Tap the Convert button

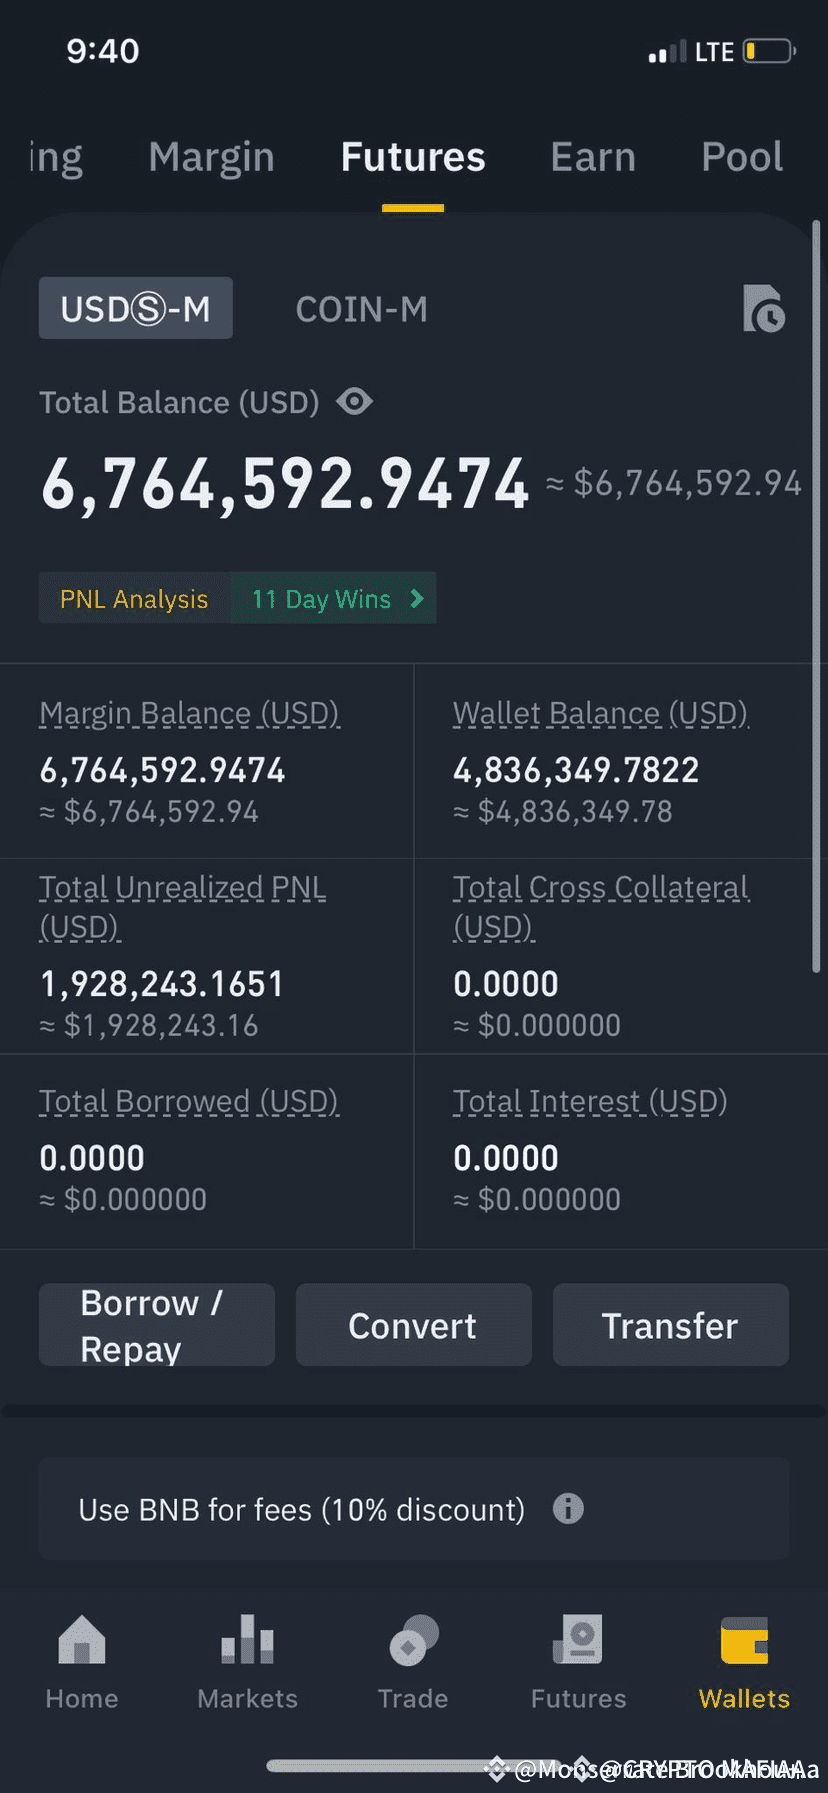coord(413,1325)
